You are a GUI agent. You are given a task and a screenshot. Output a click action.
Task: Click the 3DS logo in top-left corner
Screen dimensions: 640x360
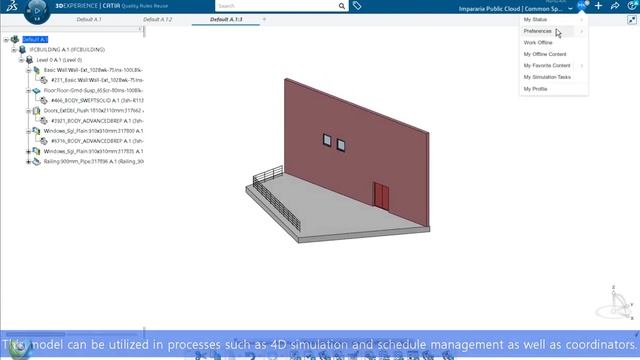coord(11,6)
